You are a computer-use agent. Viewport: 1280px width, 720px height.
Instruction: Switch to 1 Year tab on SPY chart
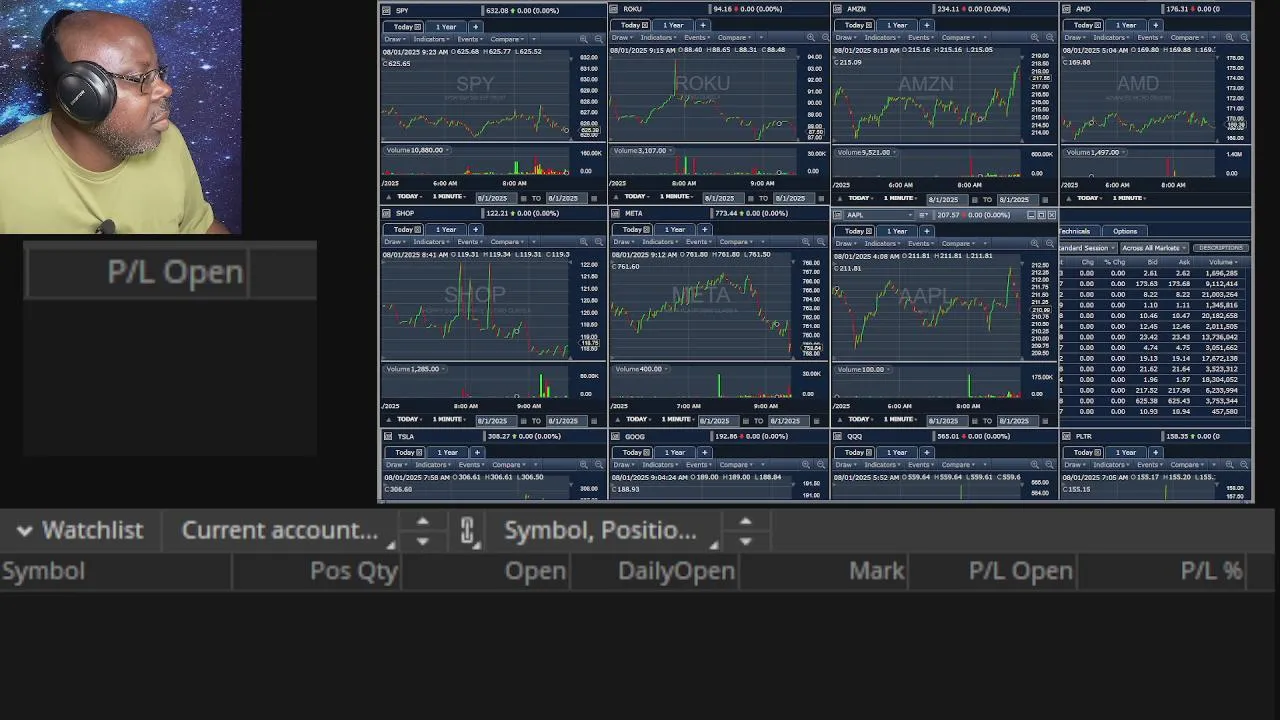click(x=447, y=26)
